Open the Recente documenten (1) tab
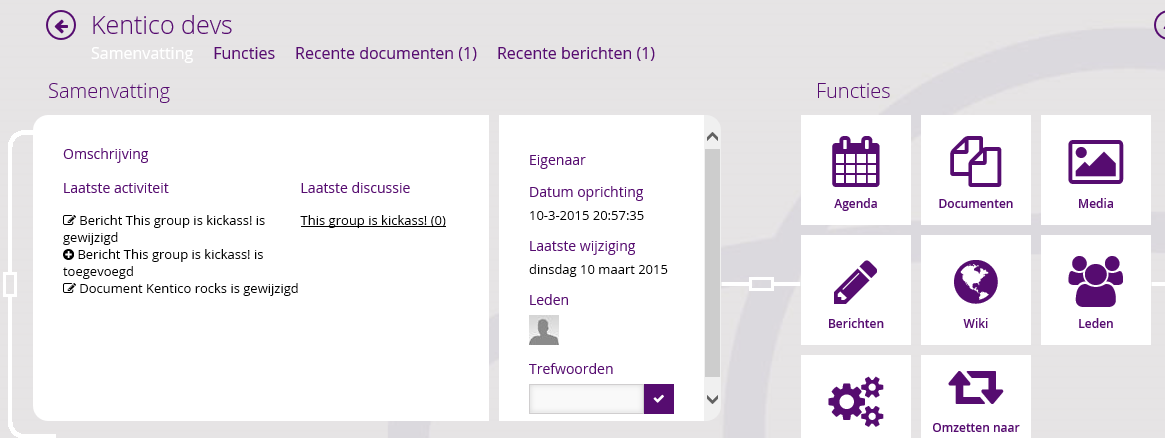 (386, 53)
